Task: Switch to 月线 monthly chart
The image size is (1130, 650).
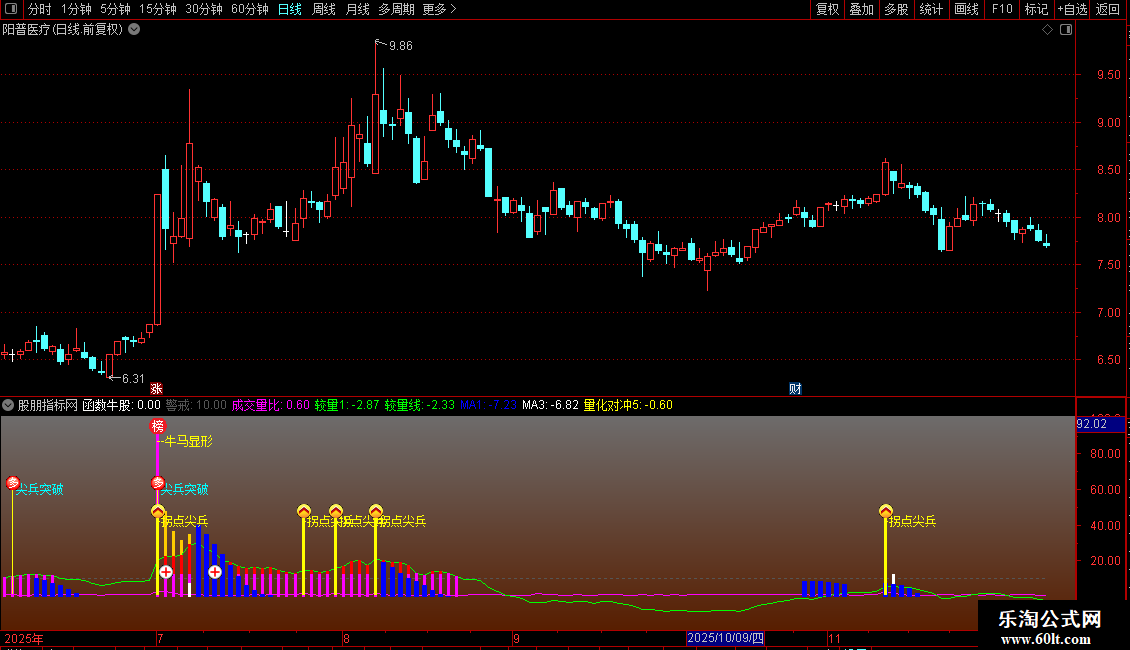Action: (x=357, y=9)
